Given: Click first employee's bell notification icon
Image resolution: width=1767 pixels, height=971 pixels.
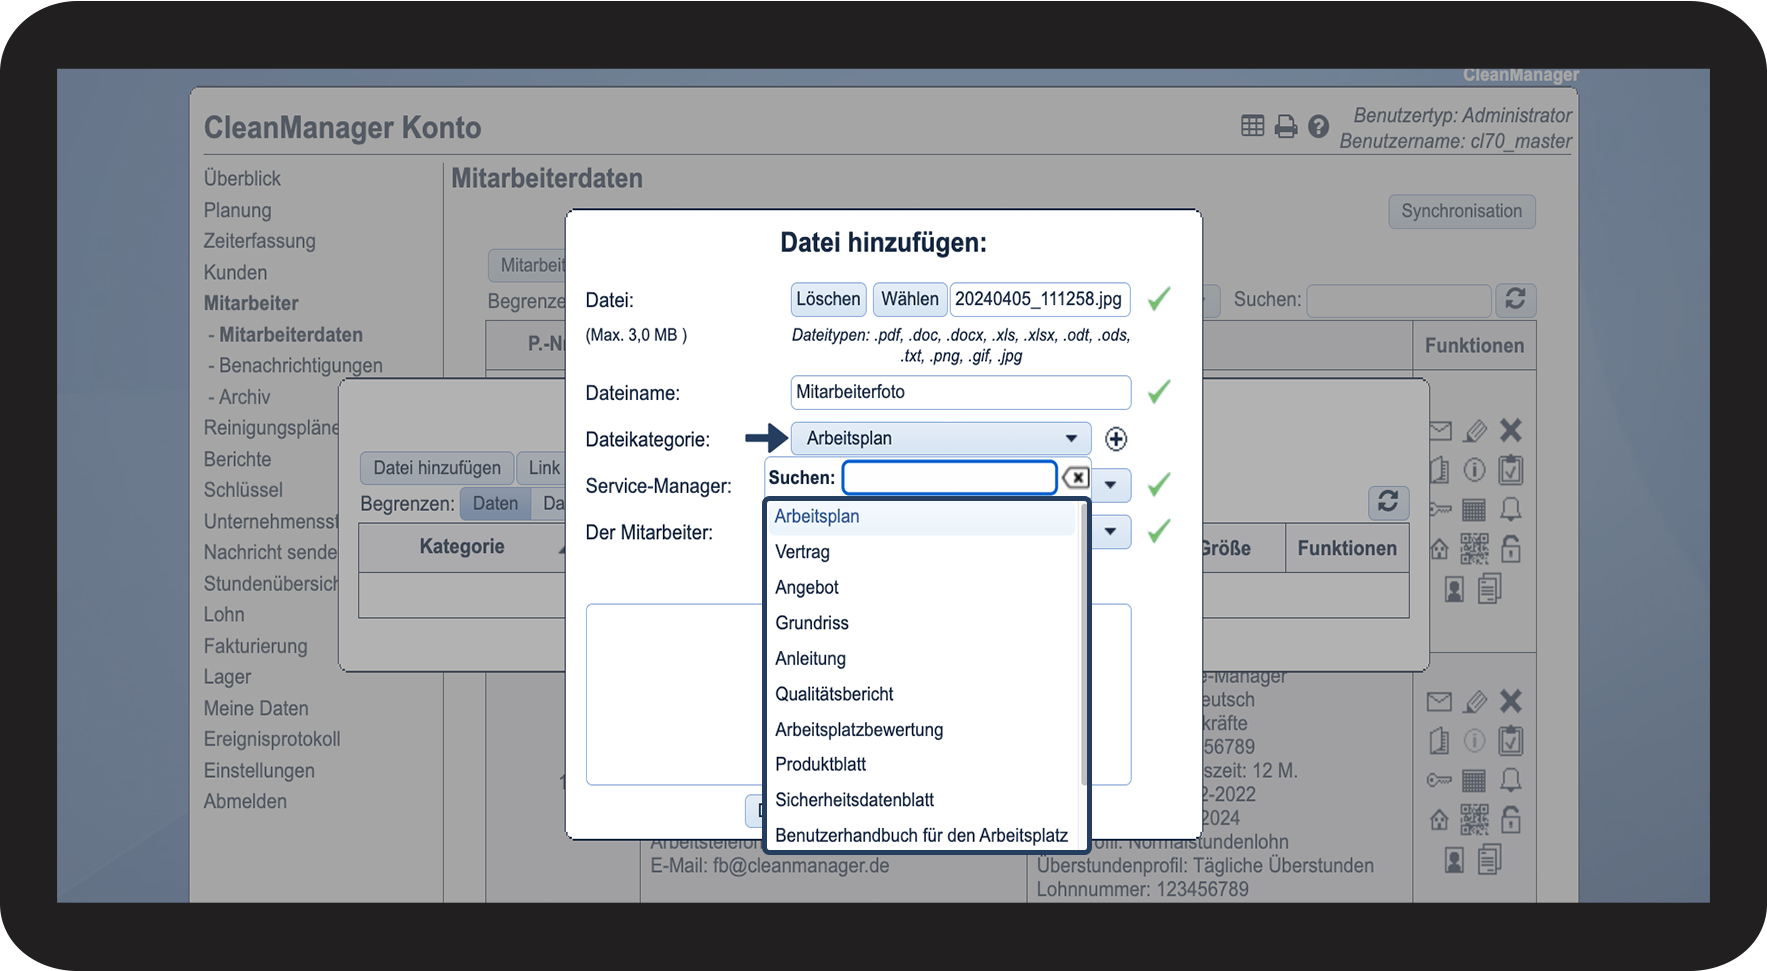Looking at the screenshot, I should click(1511, 510).
